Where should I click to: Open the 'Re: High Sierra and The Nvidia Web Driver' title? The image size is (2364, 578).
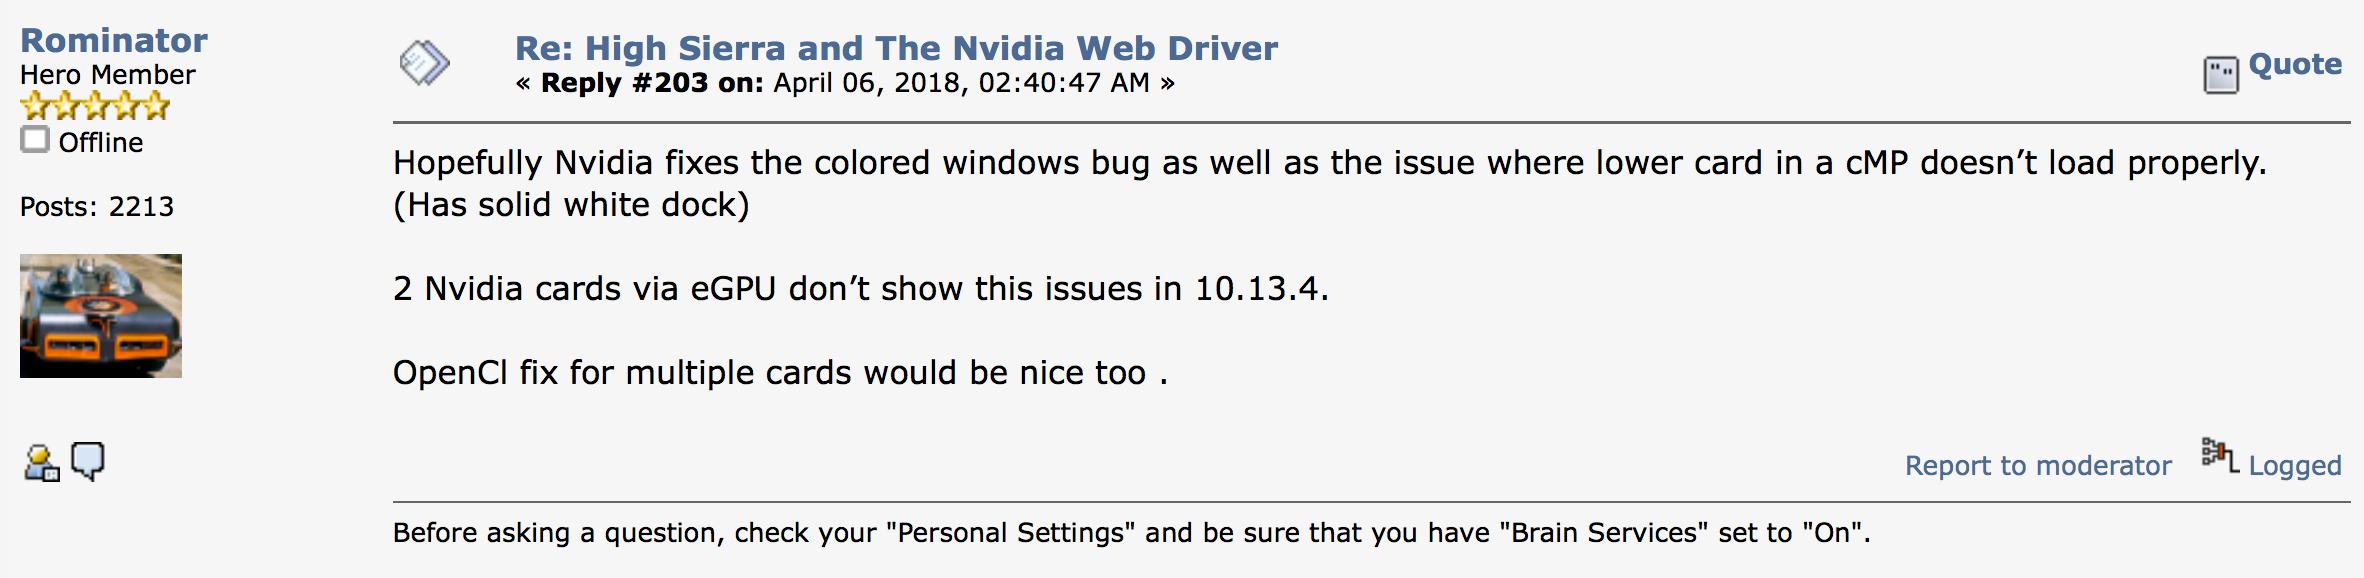[x=896, y=48]
